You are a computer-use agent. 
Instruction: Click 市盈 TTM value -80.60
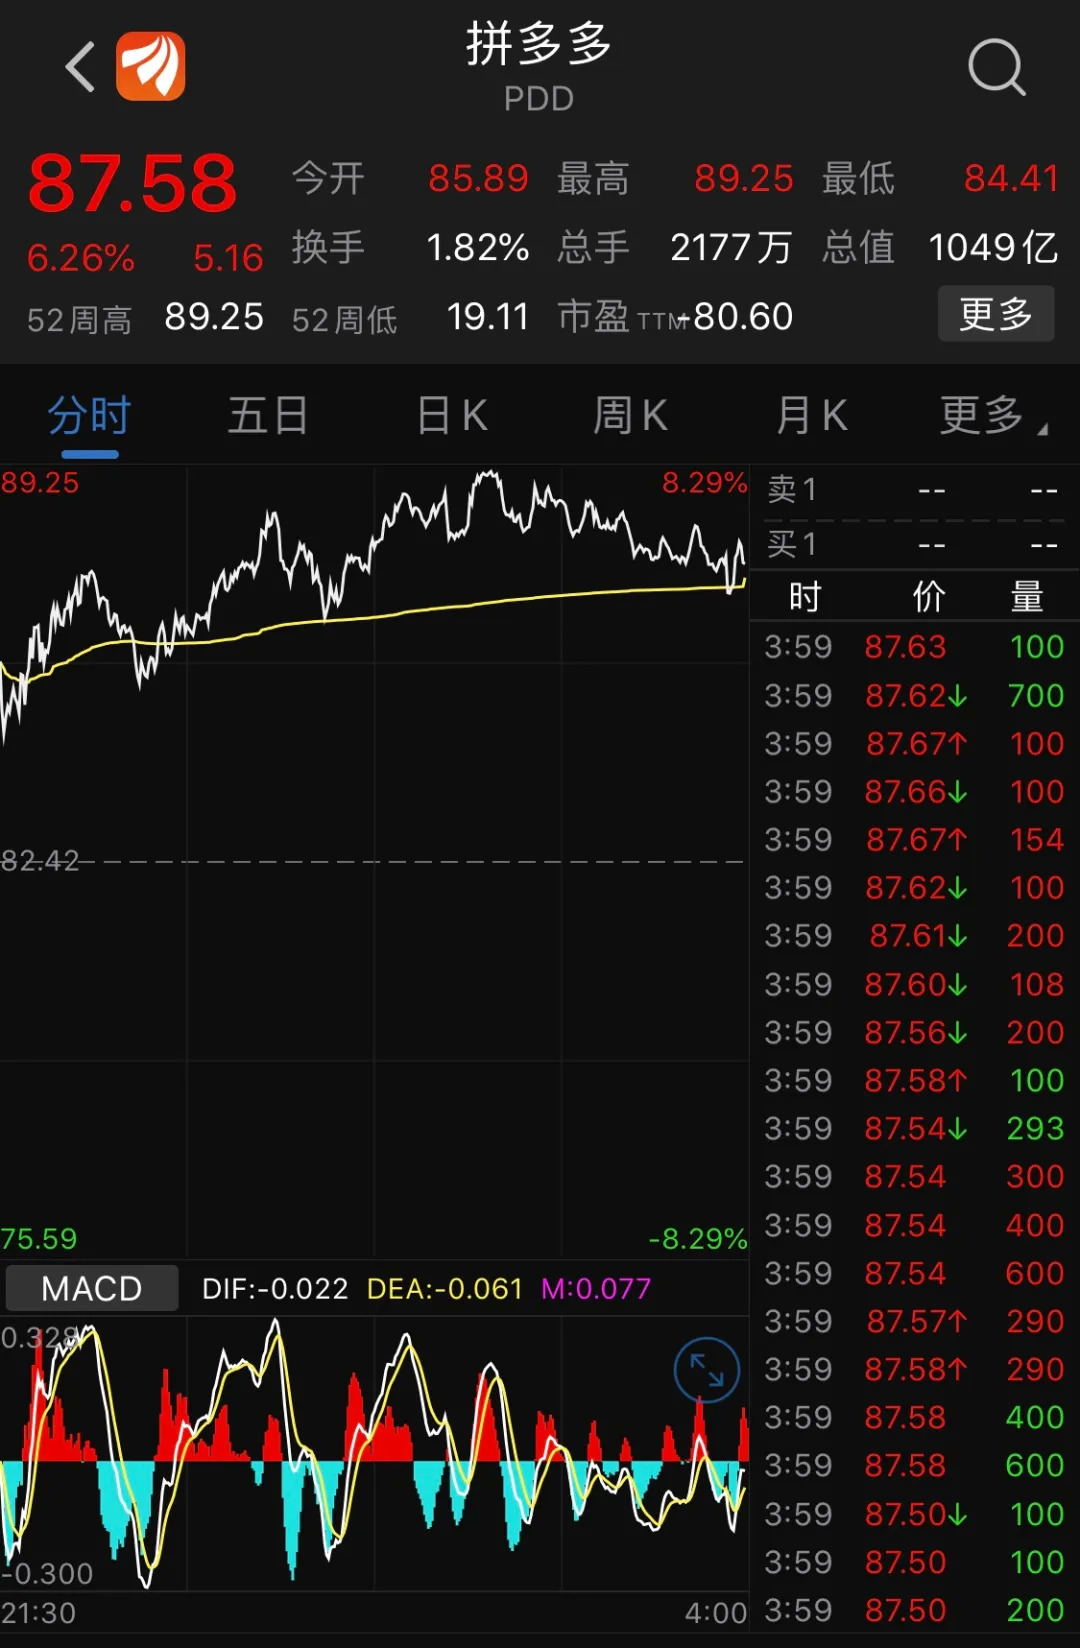[x=735, y=317]
